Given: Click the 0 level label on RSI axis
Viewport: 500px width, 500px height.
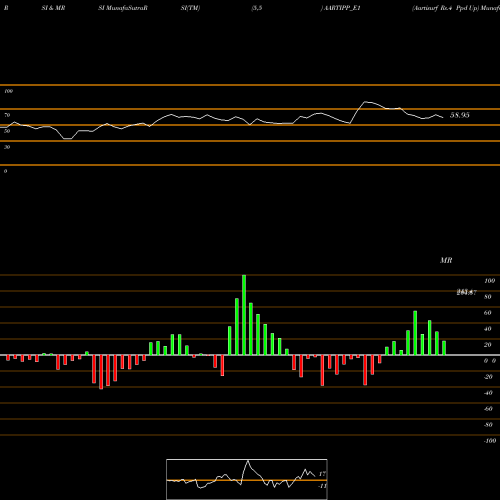Looking at the screenshot, I should 6,171.
